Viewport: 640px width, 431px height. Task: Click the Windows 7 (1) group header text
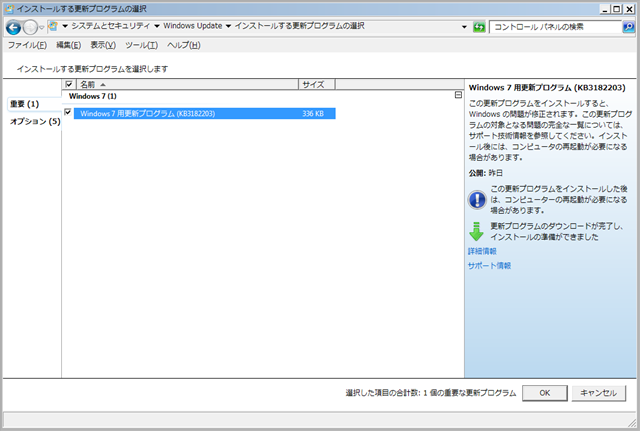[93, 96]
